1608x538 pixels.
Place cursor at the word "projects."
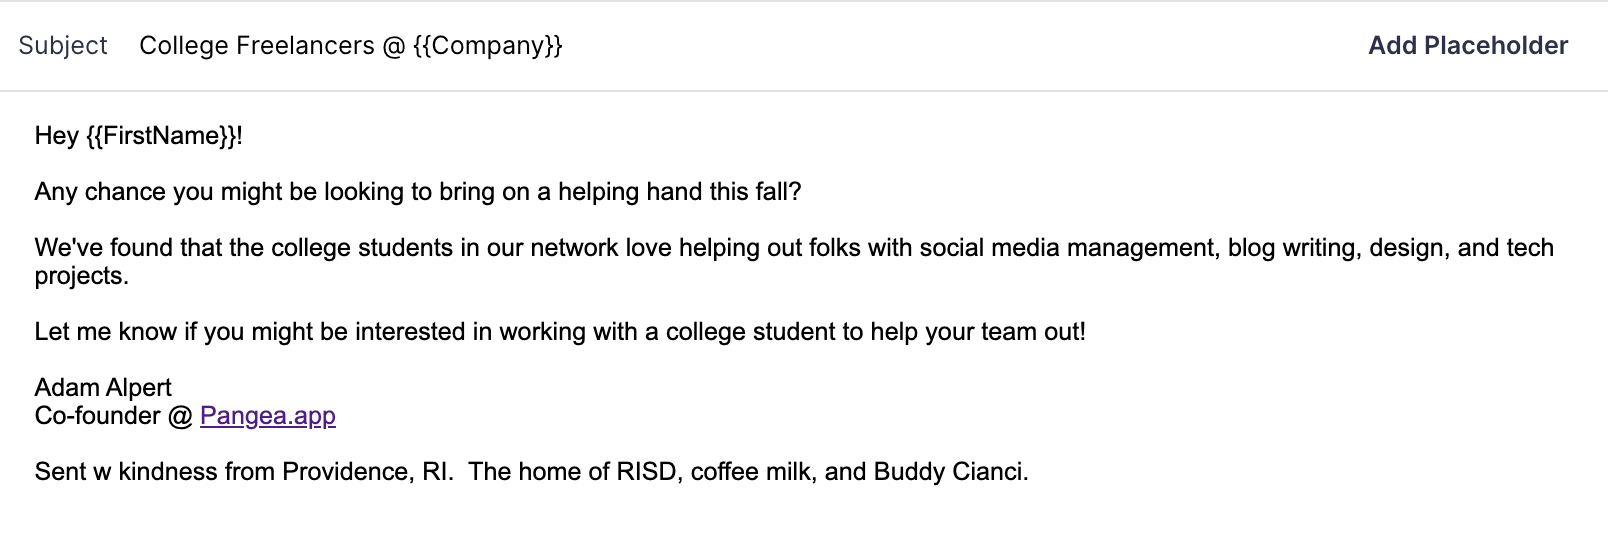[x=81, y=276]
